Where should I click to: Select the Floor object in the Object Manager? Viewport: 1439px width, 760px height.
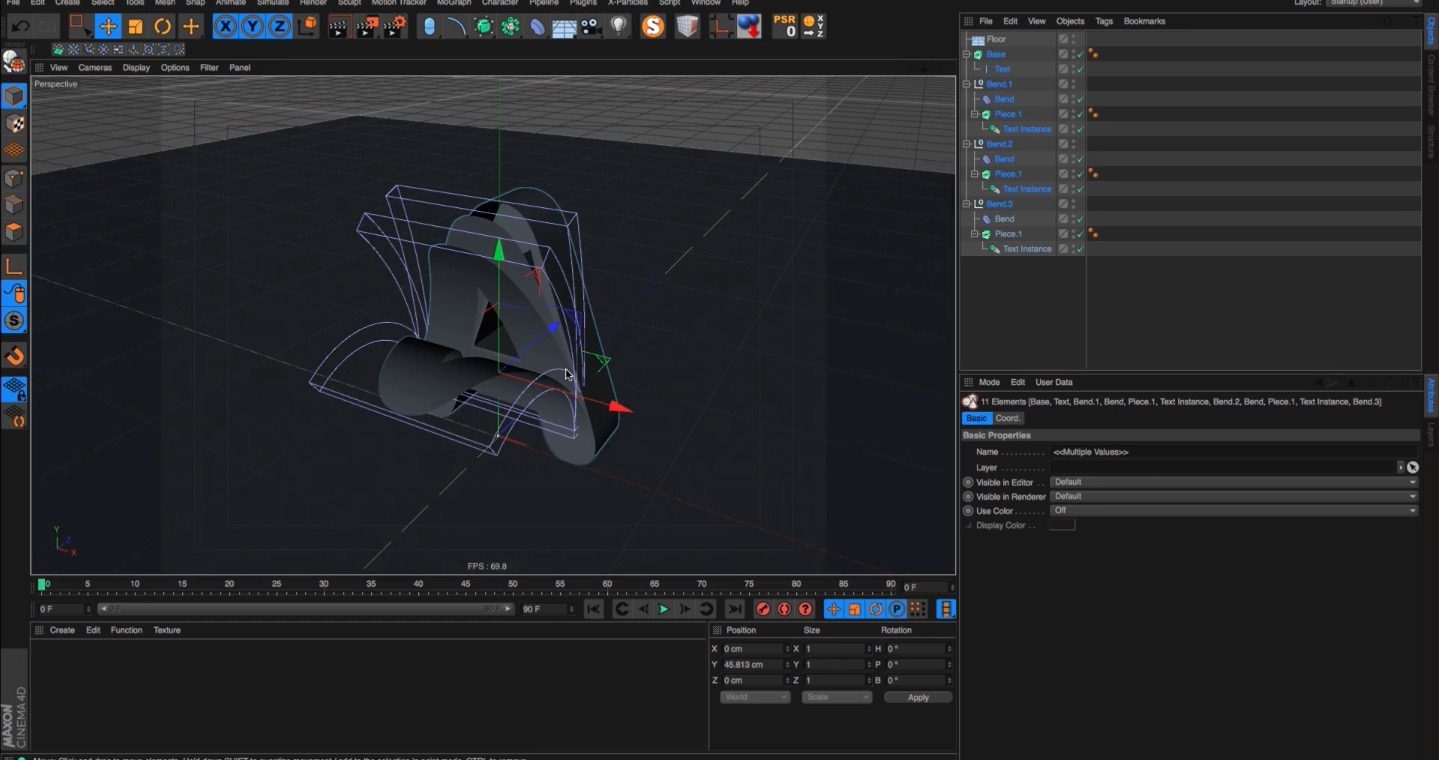(x=996, y=39)
